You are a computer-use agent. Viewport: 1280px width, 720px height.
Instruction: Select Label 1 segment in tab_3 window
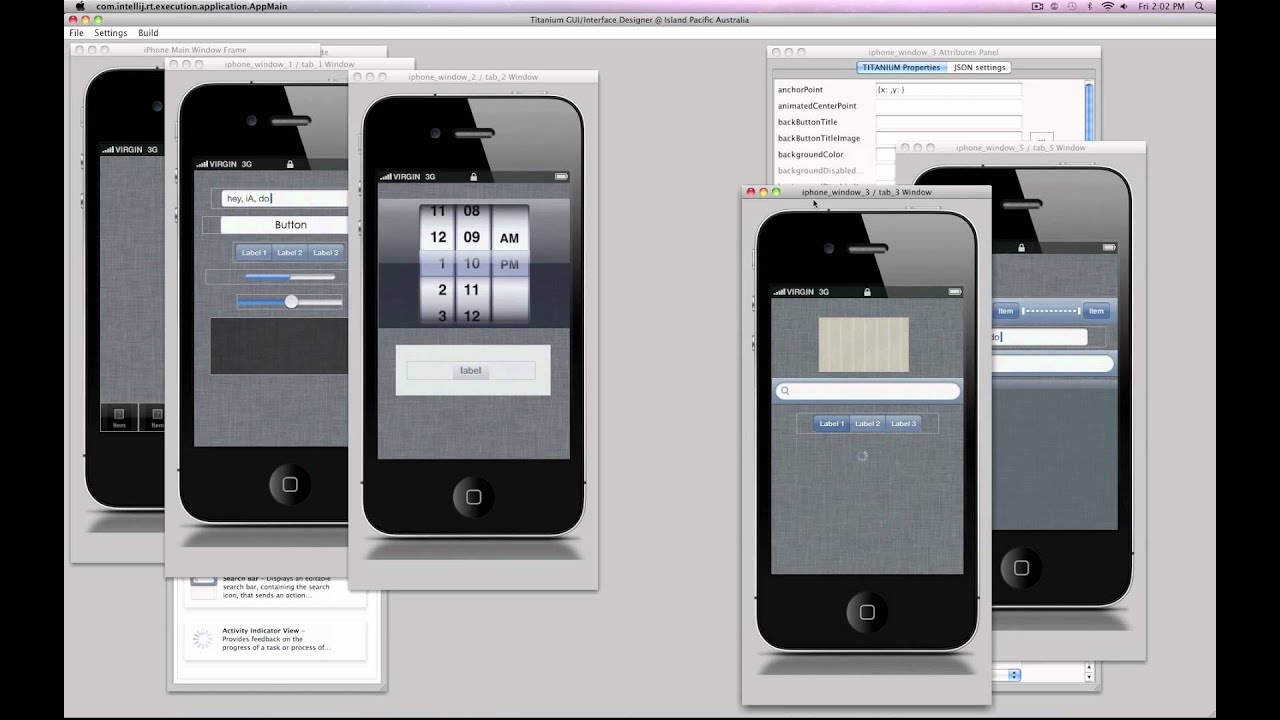click(x=831, y=424)
